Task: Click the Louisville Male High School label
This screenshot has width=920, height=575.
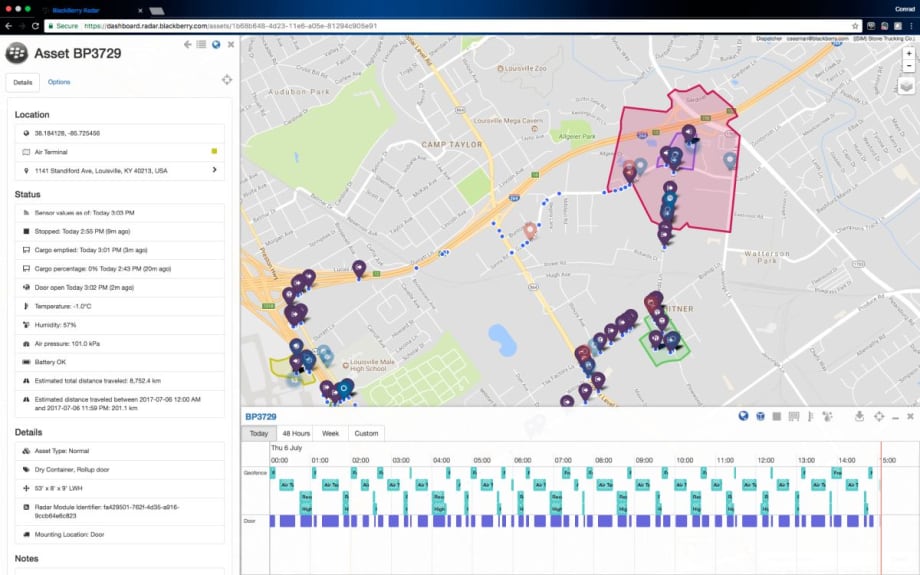Action: coord(372,366)
